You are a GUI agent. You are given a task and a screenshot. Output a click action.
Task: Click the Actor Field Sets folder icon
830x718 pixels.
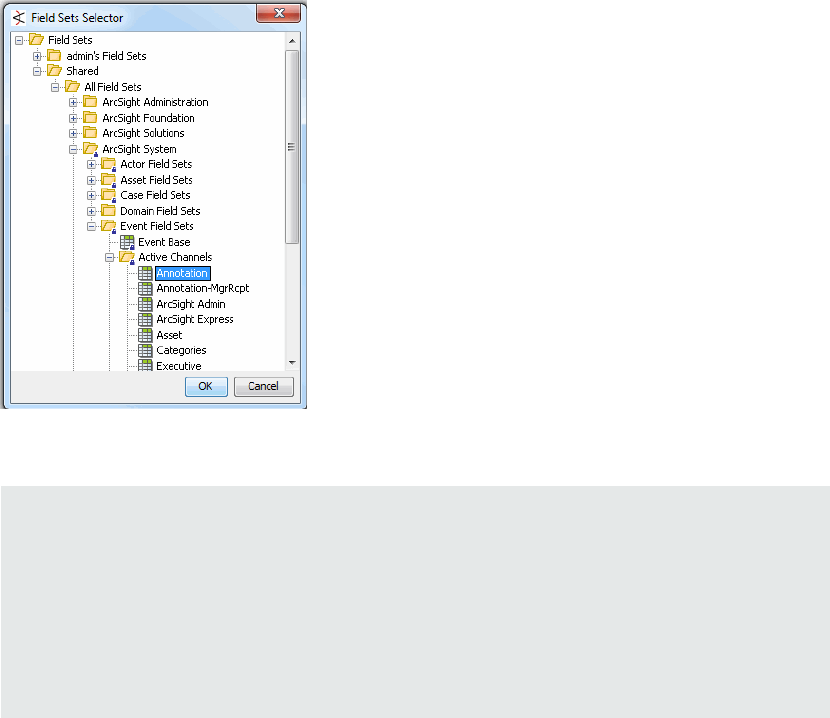click(109, 165)
